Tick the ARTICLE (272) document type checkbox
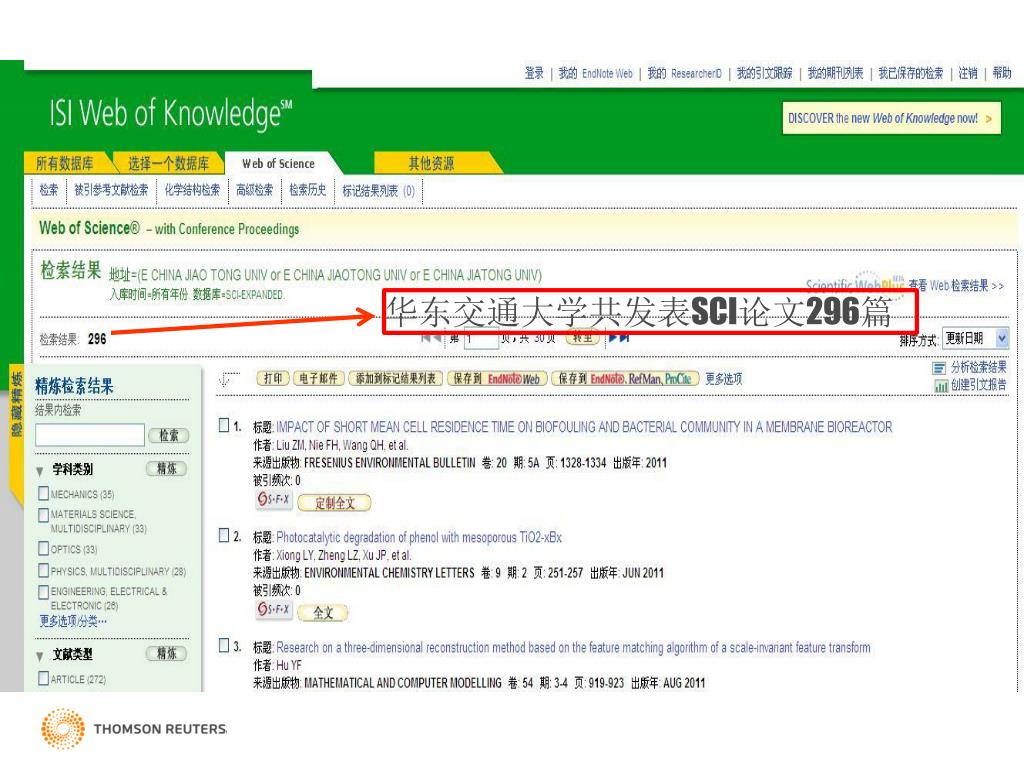This screenshot has width=1024, height=768. (44, 678)
